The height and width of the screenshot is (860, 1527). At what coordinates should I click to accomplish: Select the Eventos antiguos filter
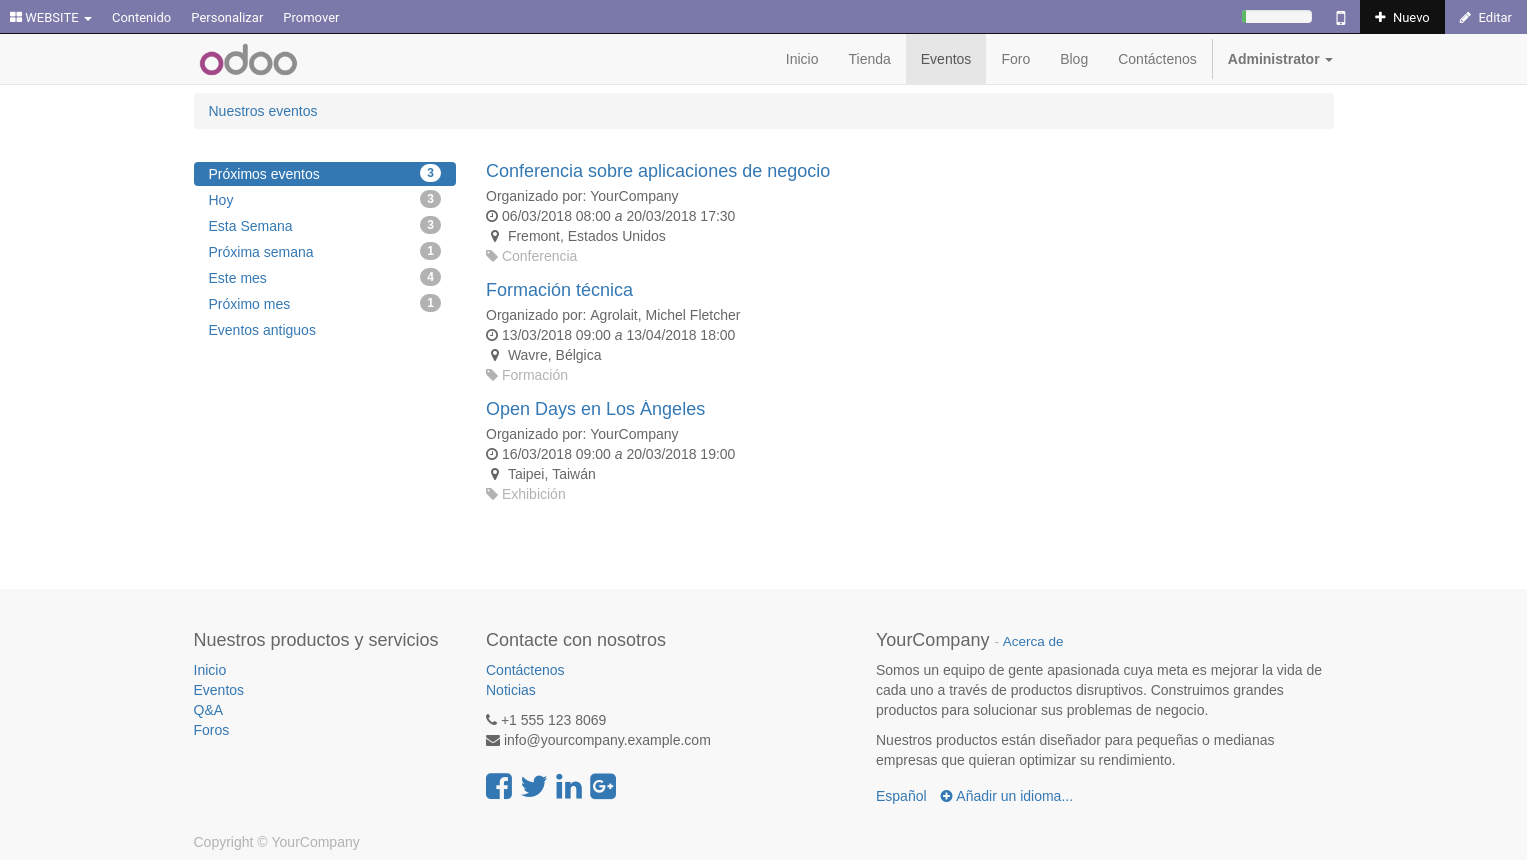click(x=262, y=330)
